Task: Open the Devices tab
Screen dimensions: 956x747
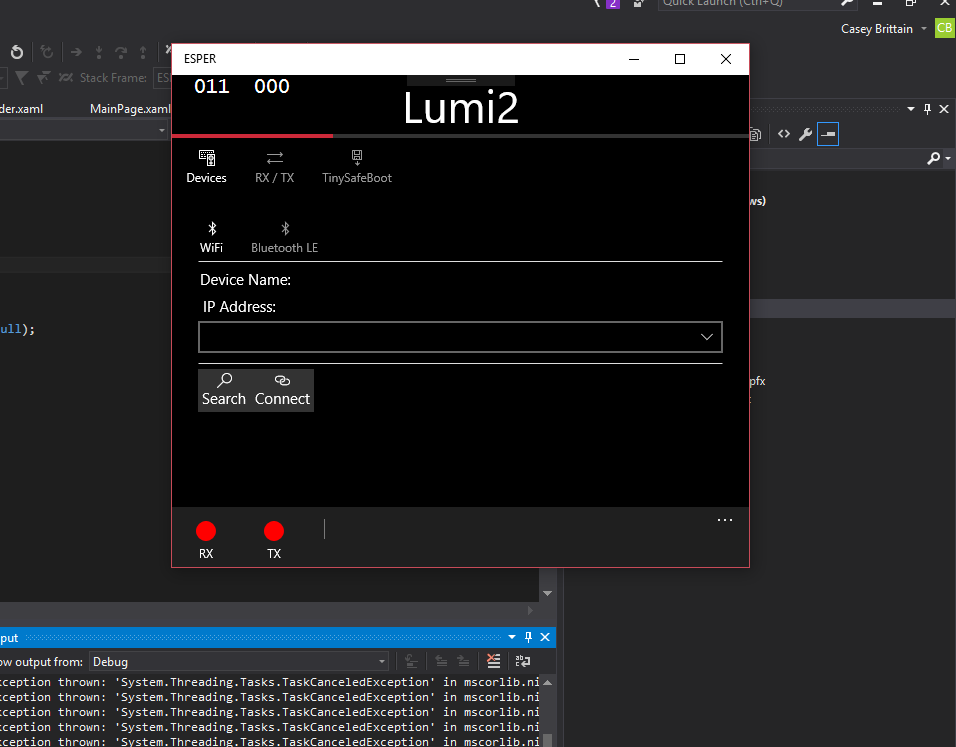Action: (x=206, y=167)
